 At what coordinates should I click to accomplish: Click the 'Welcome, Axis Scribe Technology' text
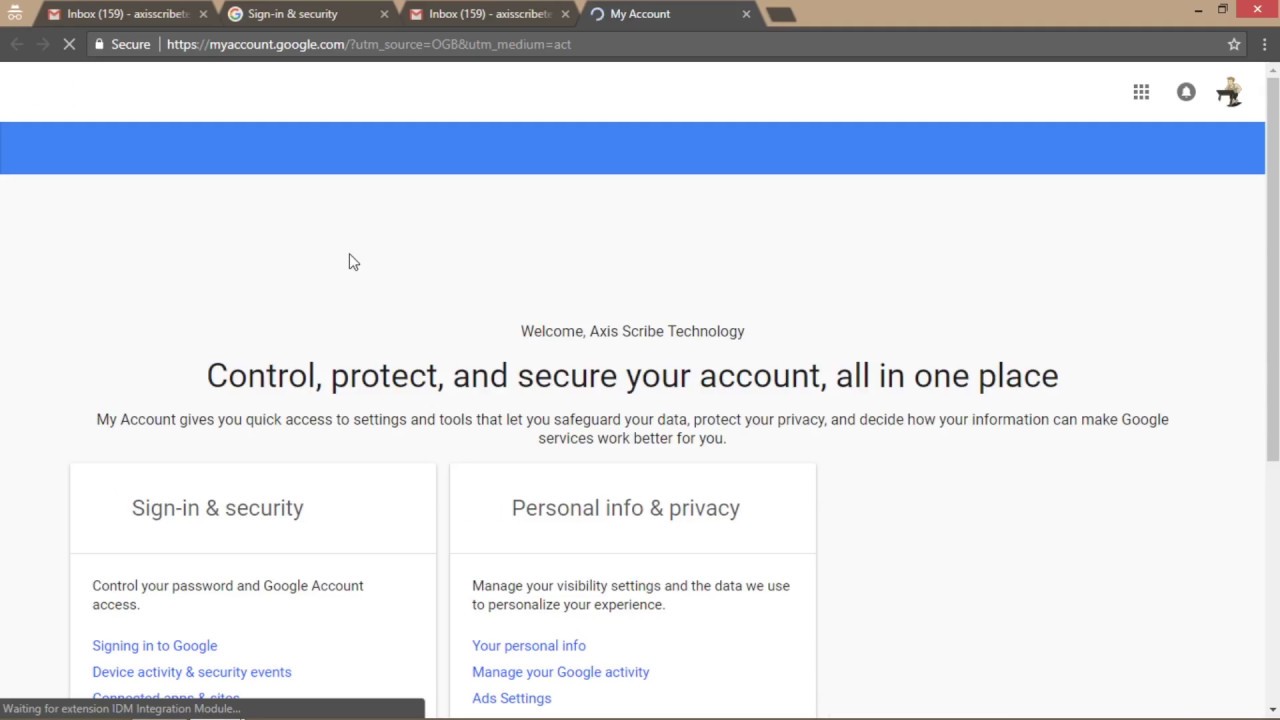pyautogui.click(x=633, y=331)
